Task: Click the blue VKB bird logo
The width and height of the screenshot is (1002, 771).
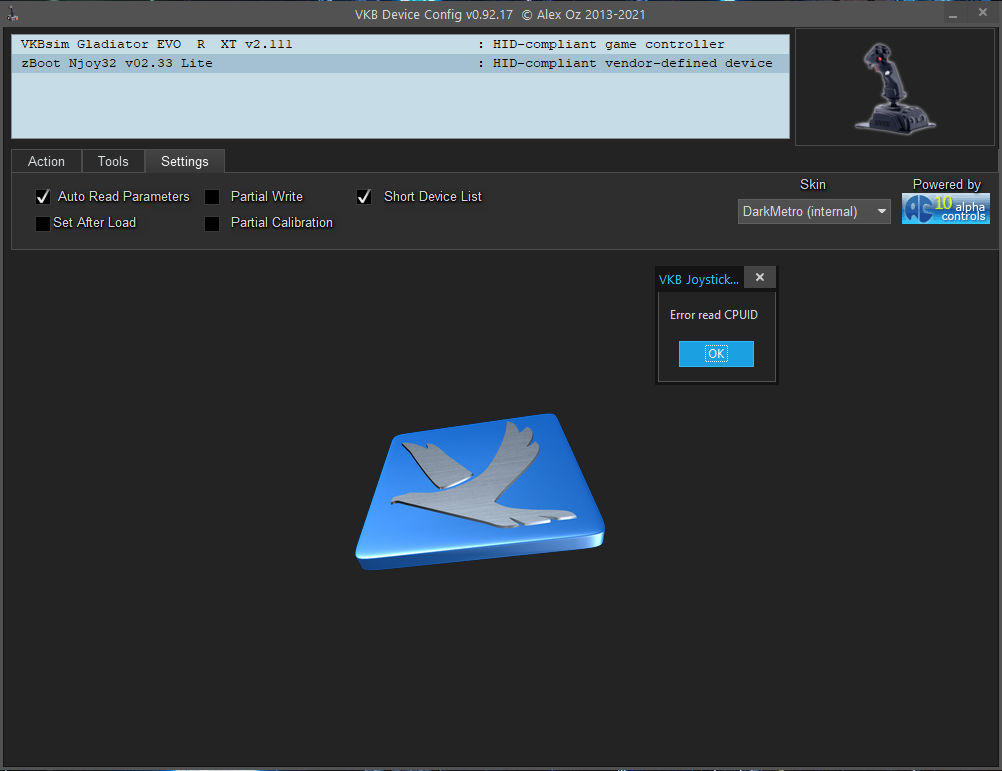Action: pyautogui.click(x=480, y=491)
